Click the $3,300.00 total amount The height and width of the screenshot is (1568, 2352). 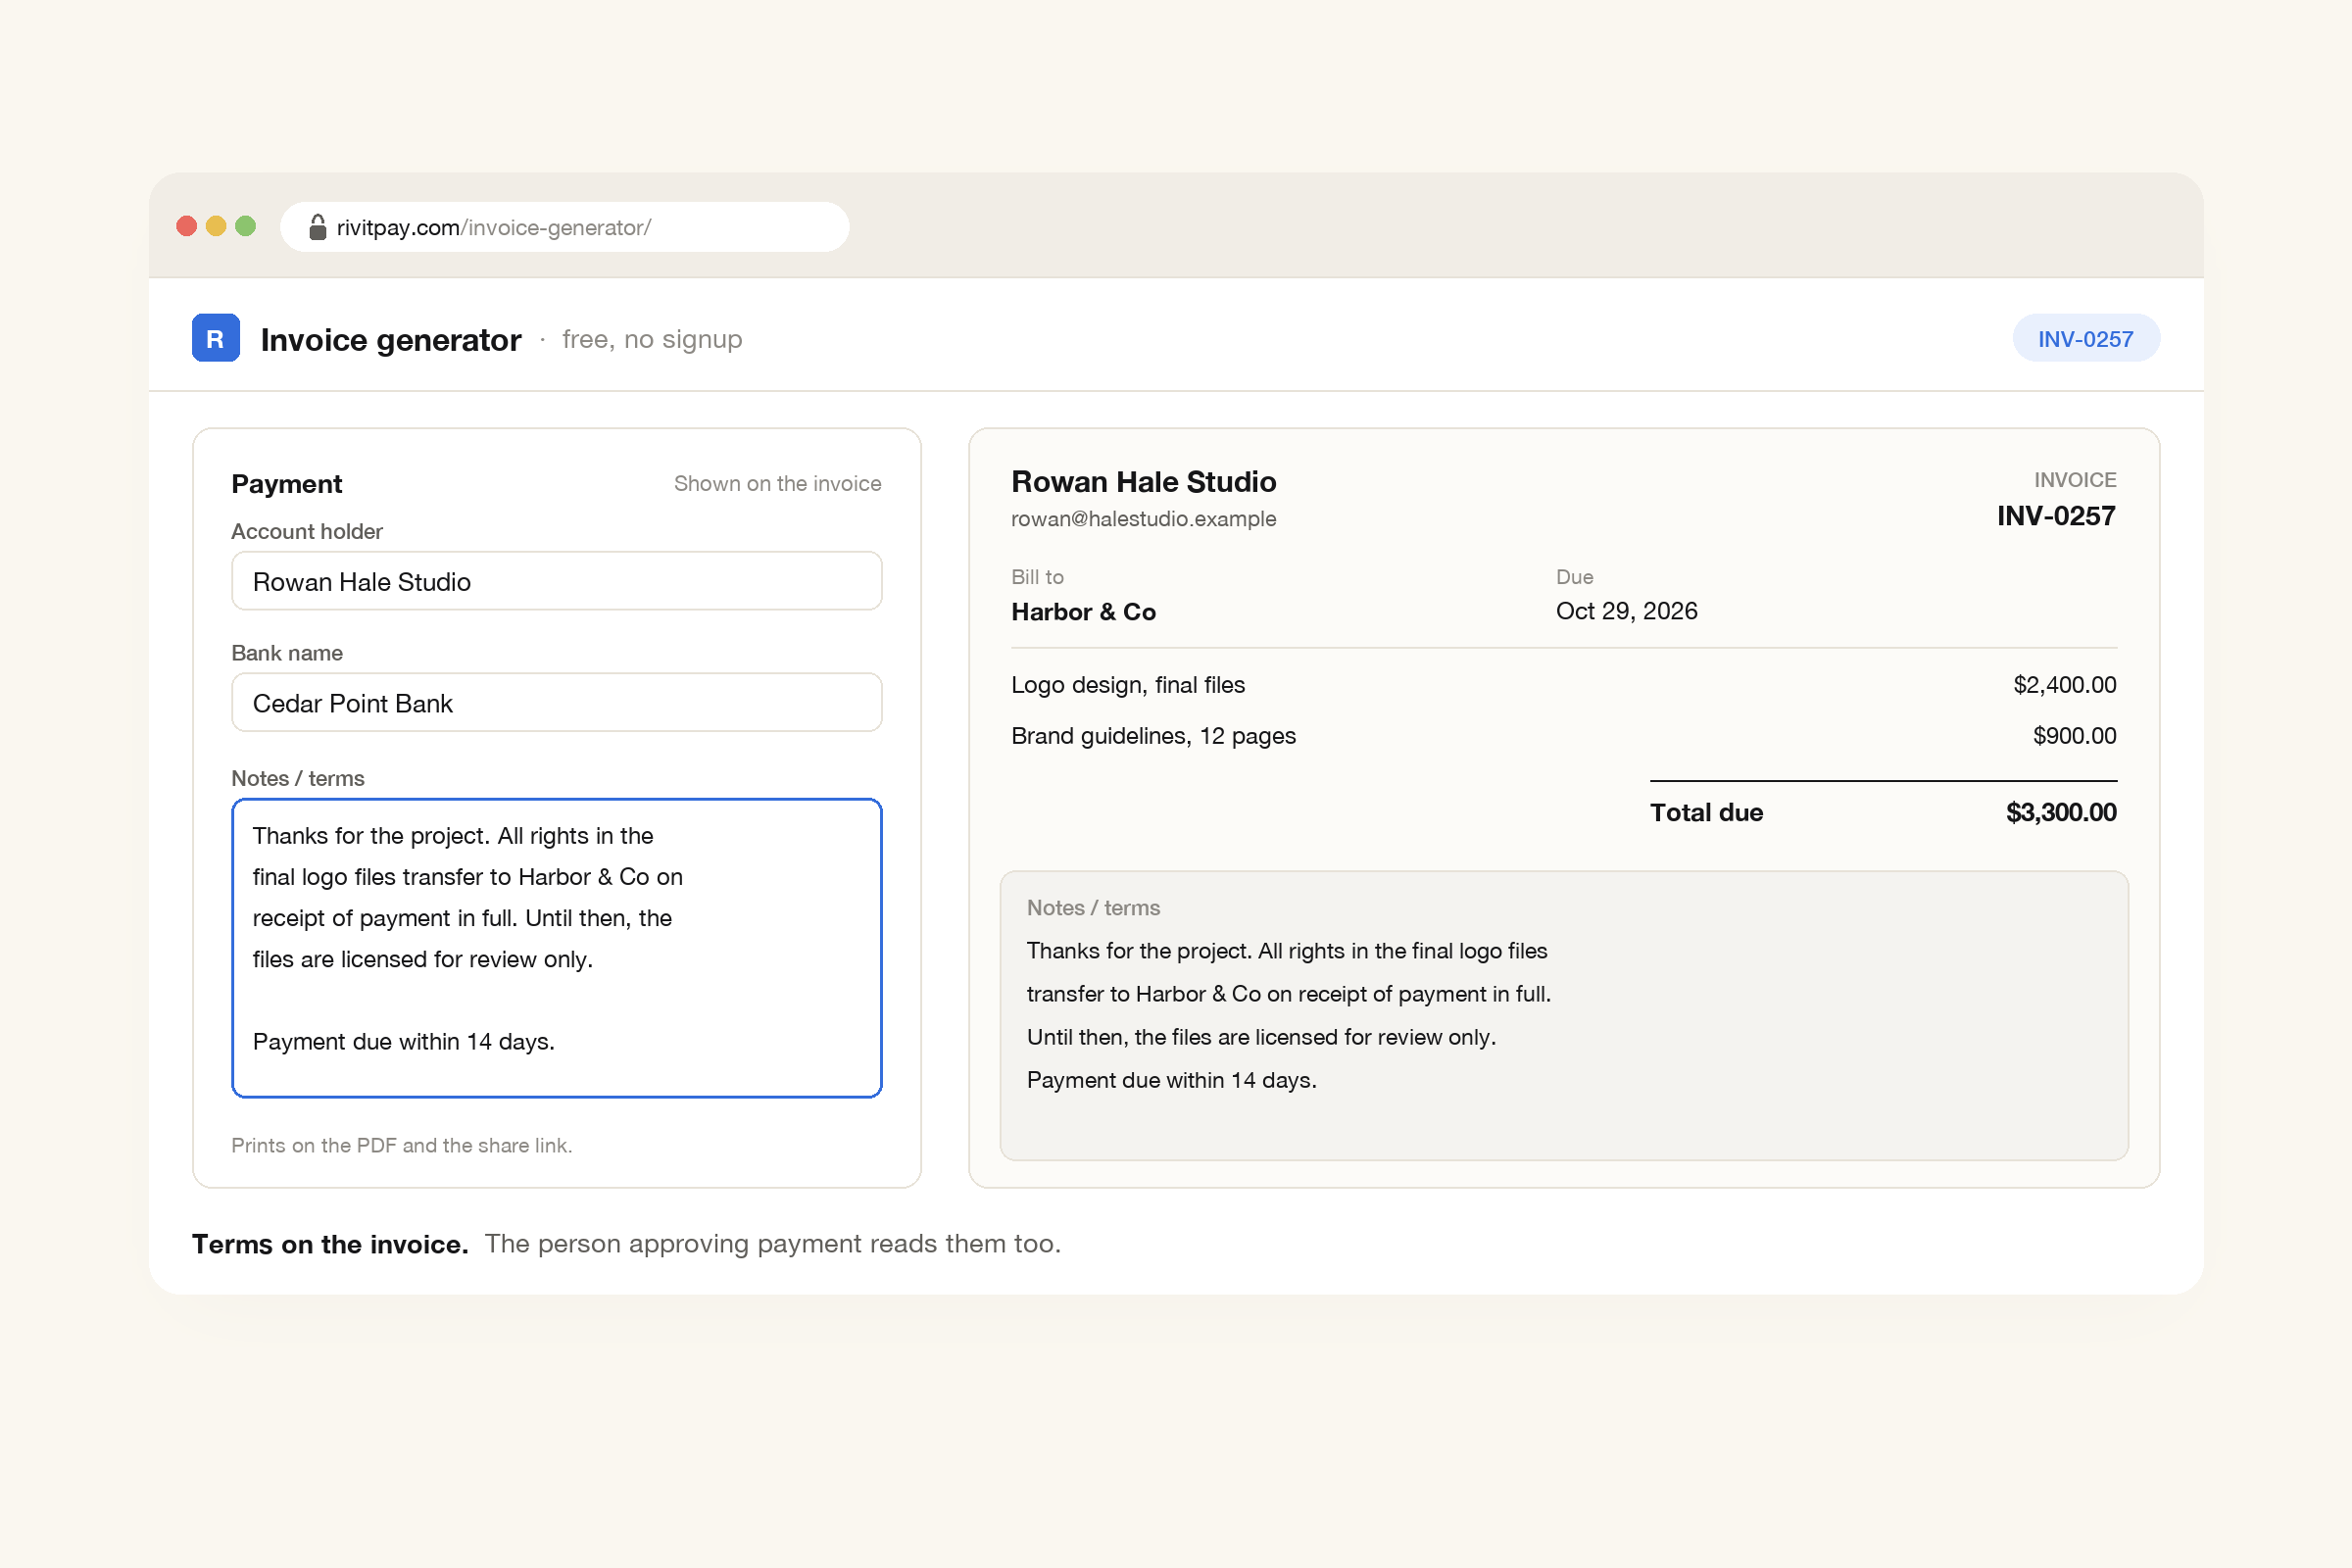[2061, 812]
